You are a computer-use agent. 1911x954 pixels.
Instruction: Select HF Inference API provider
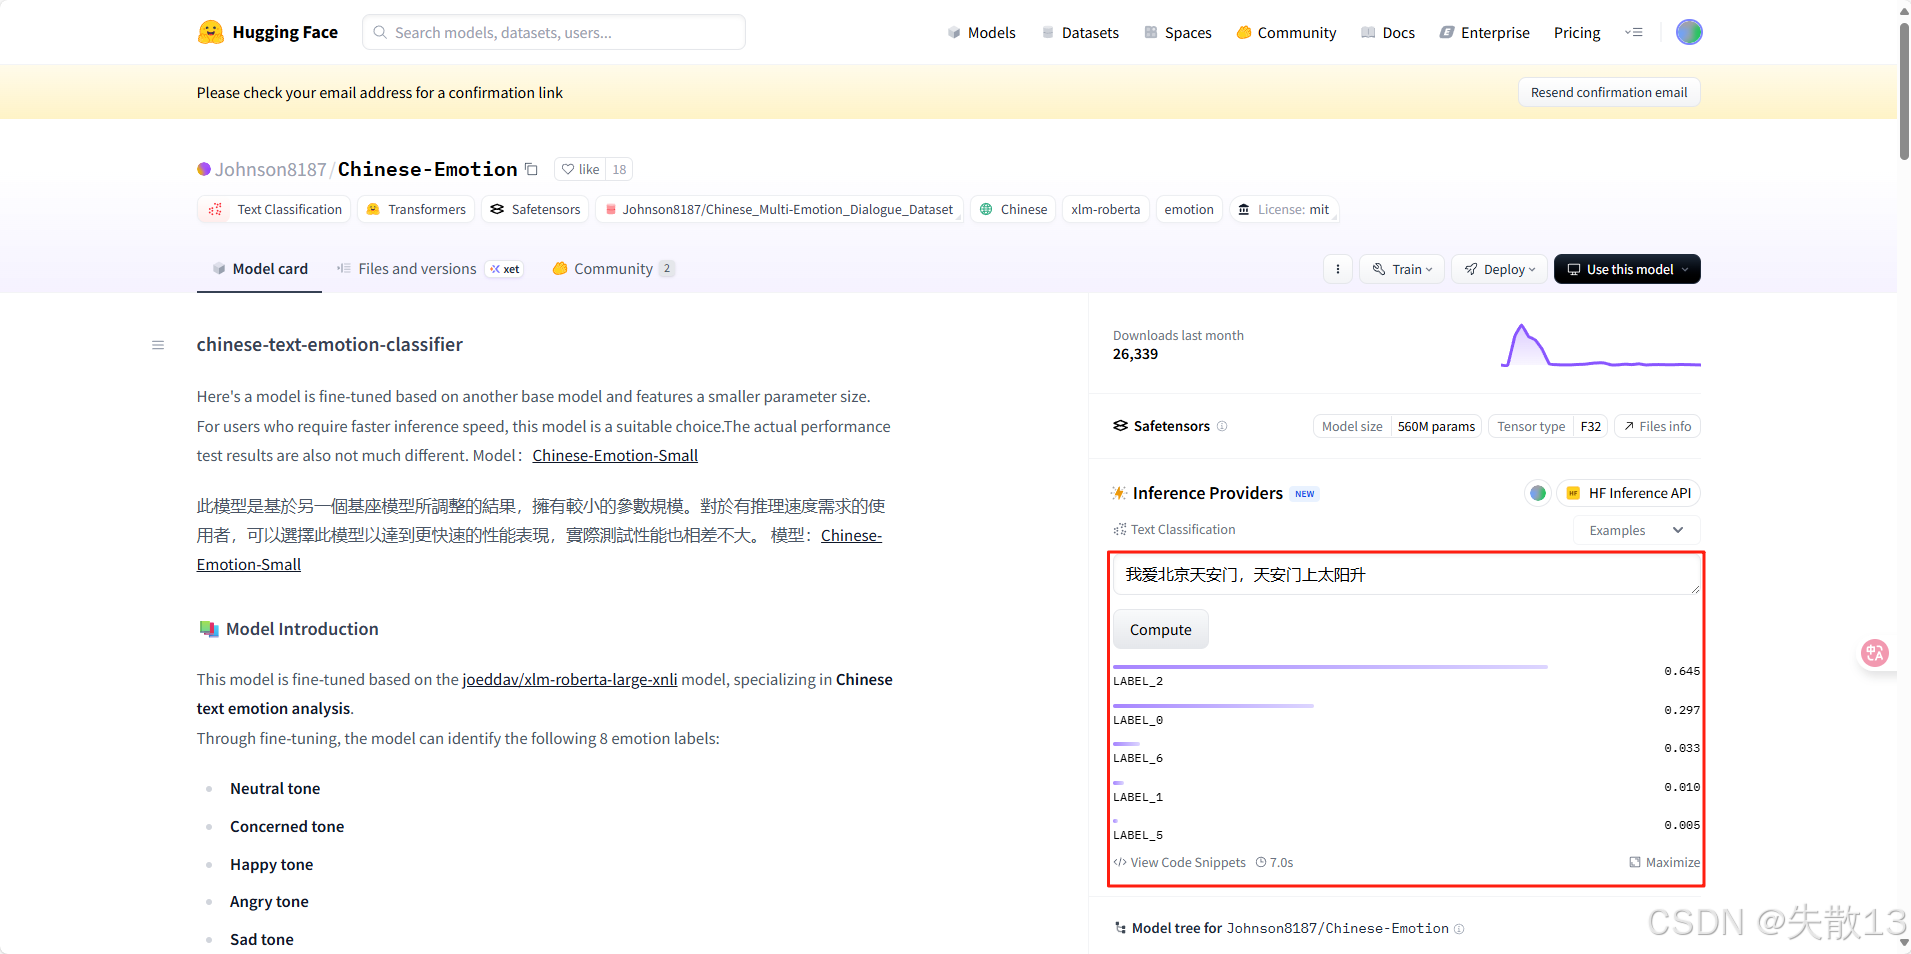[x=1628, y=493]
